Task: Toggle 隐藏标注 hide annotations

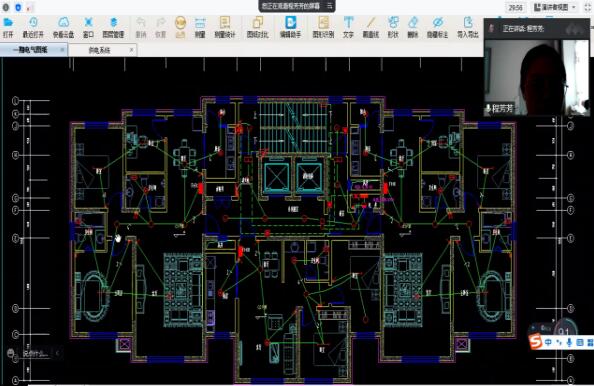Action: tap(438, 22)
